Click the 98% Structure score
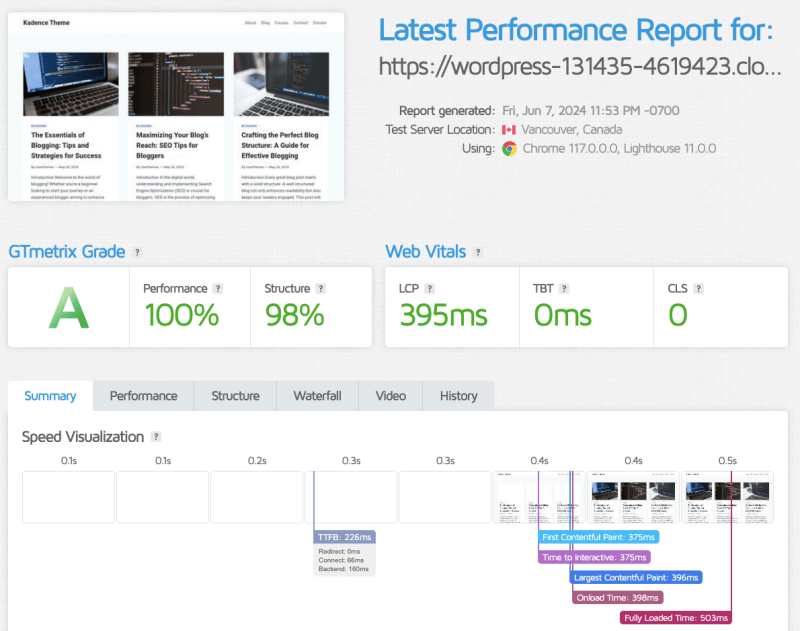 point(294,315)
